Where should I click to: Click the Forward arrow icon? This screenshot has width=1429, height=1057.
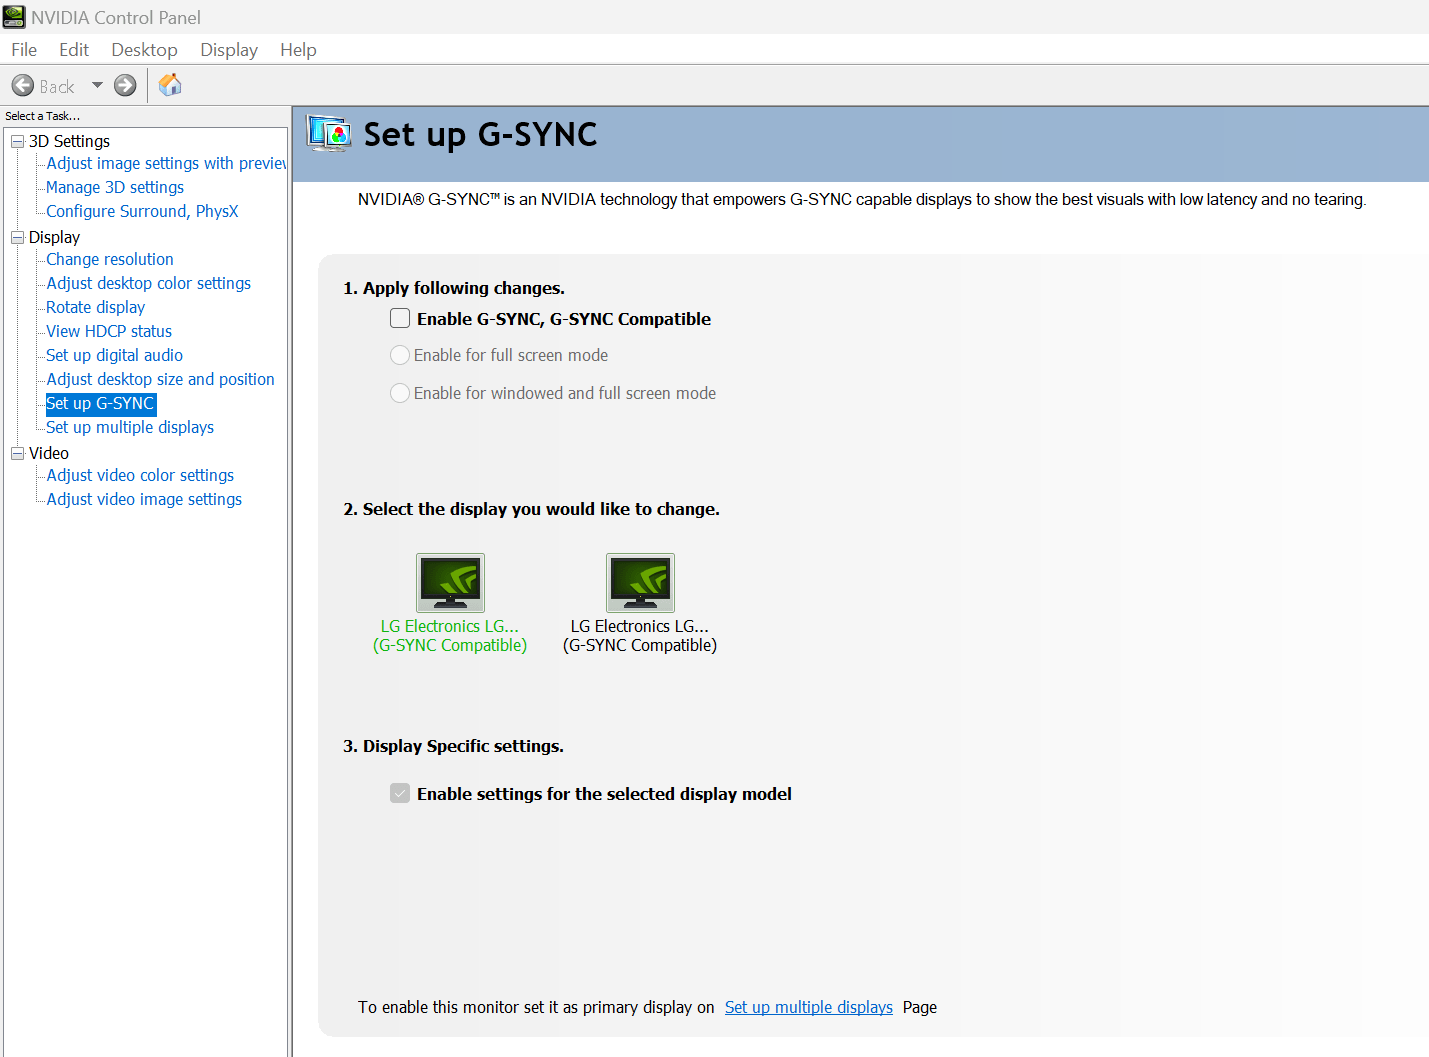125,85
